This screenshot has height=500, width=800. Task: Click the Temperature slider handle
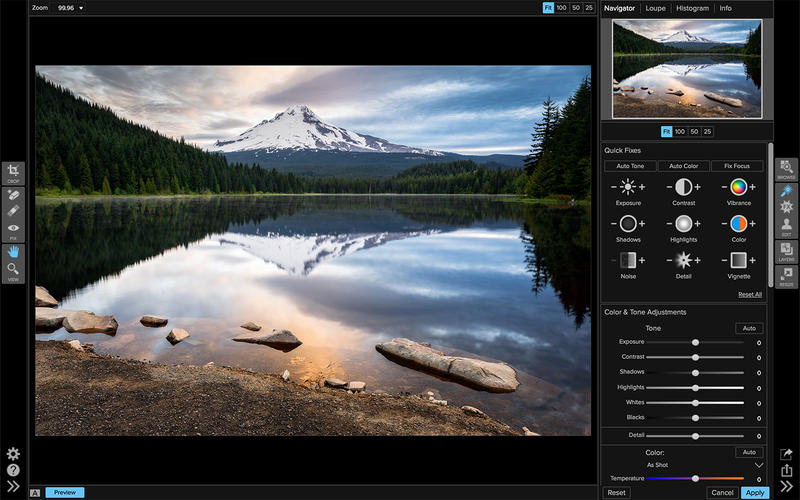point(695,478)
